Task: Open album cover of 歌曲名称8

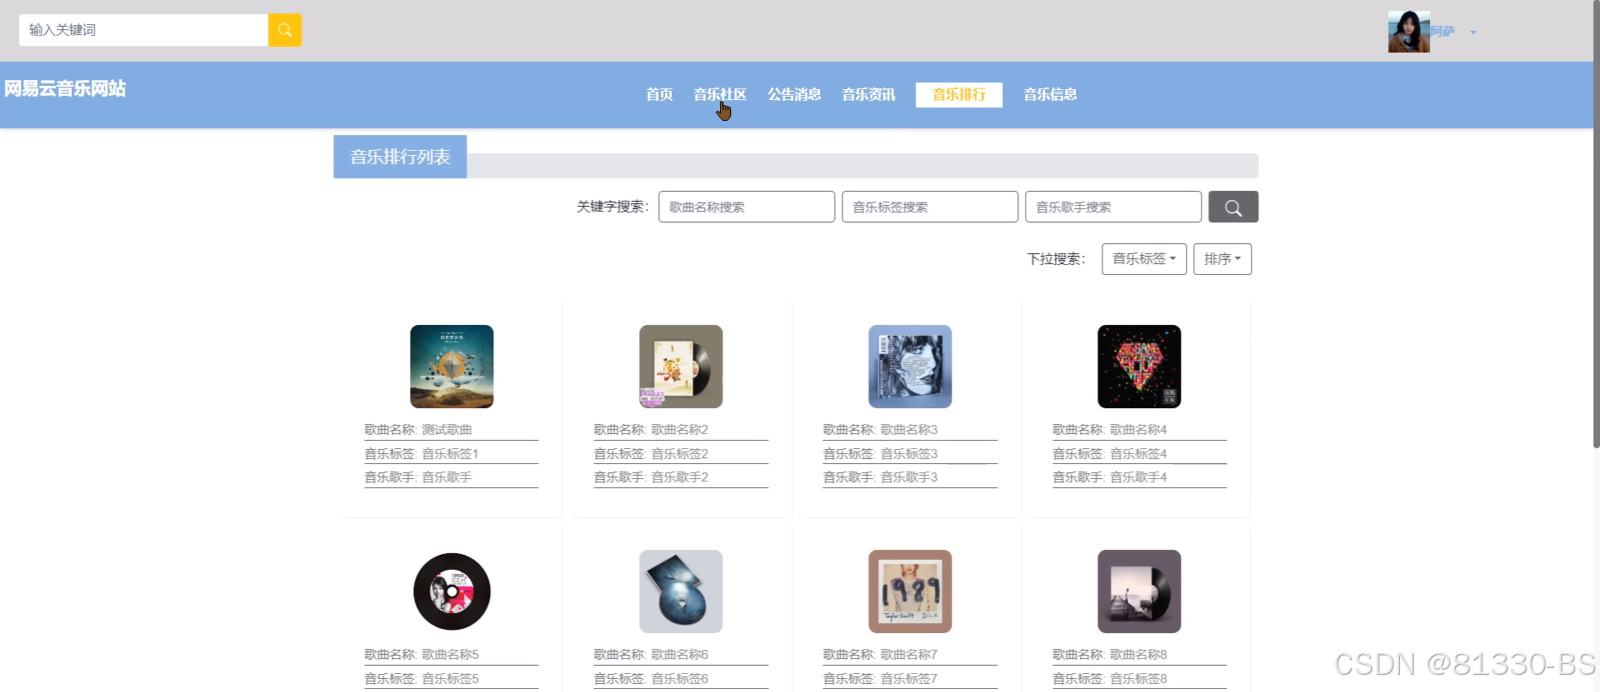Action: [x=1139, y=591]
